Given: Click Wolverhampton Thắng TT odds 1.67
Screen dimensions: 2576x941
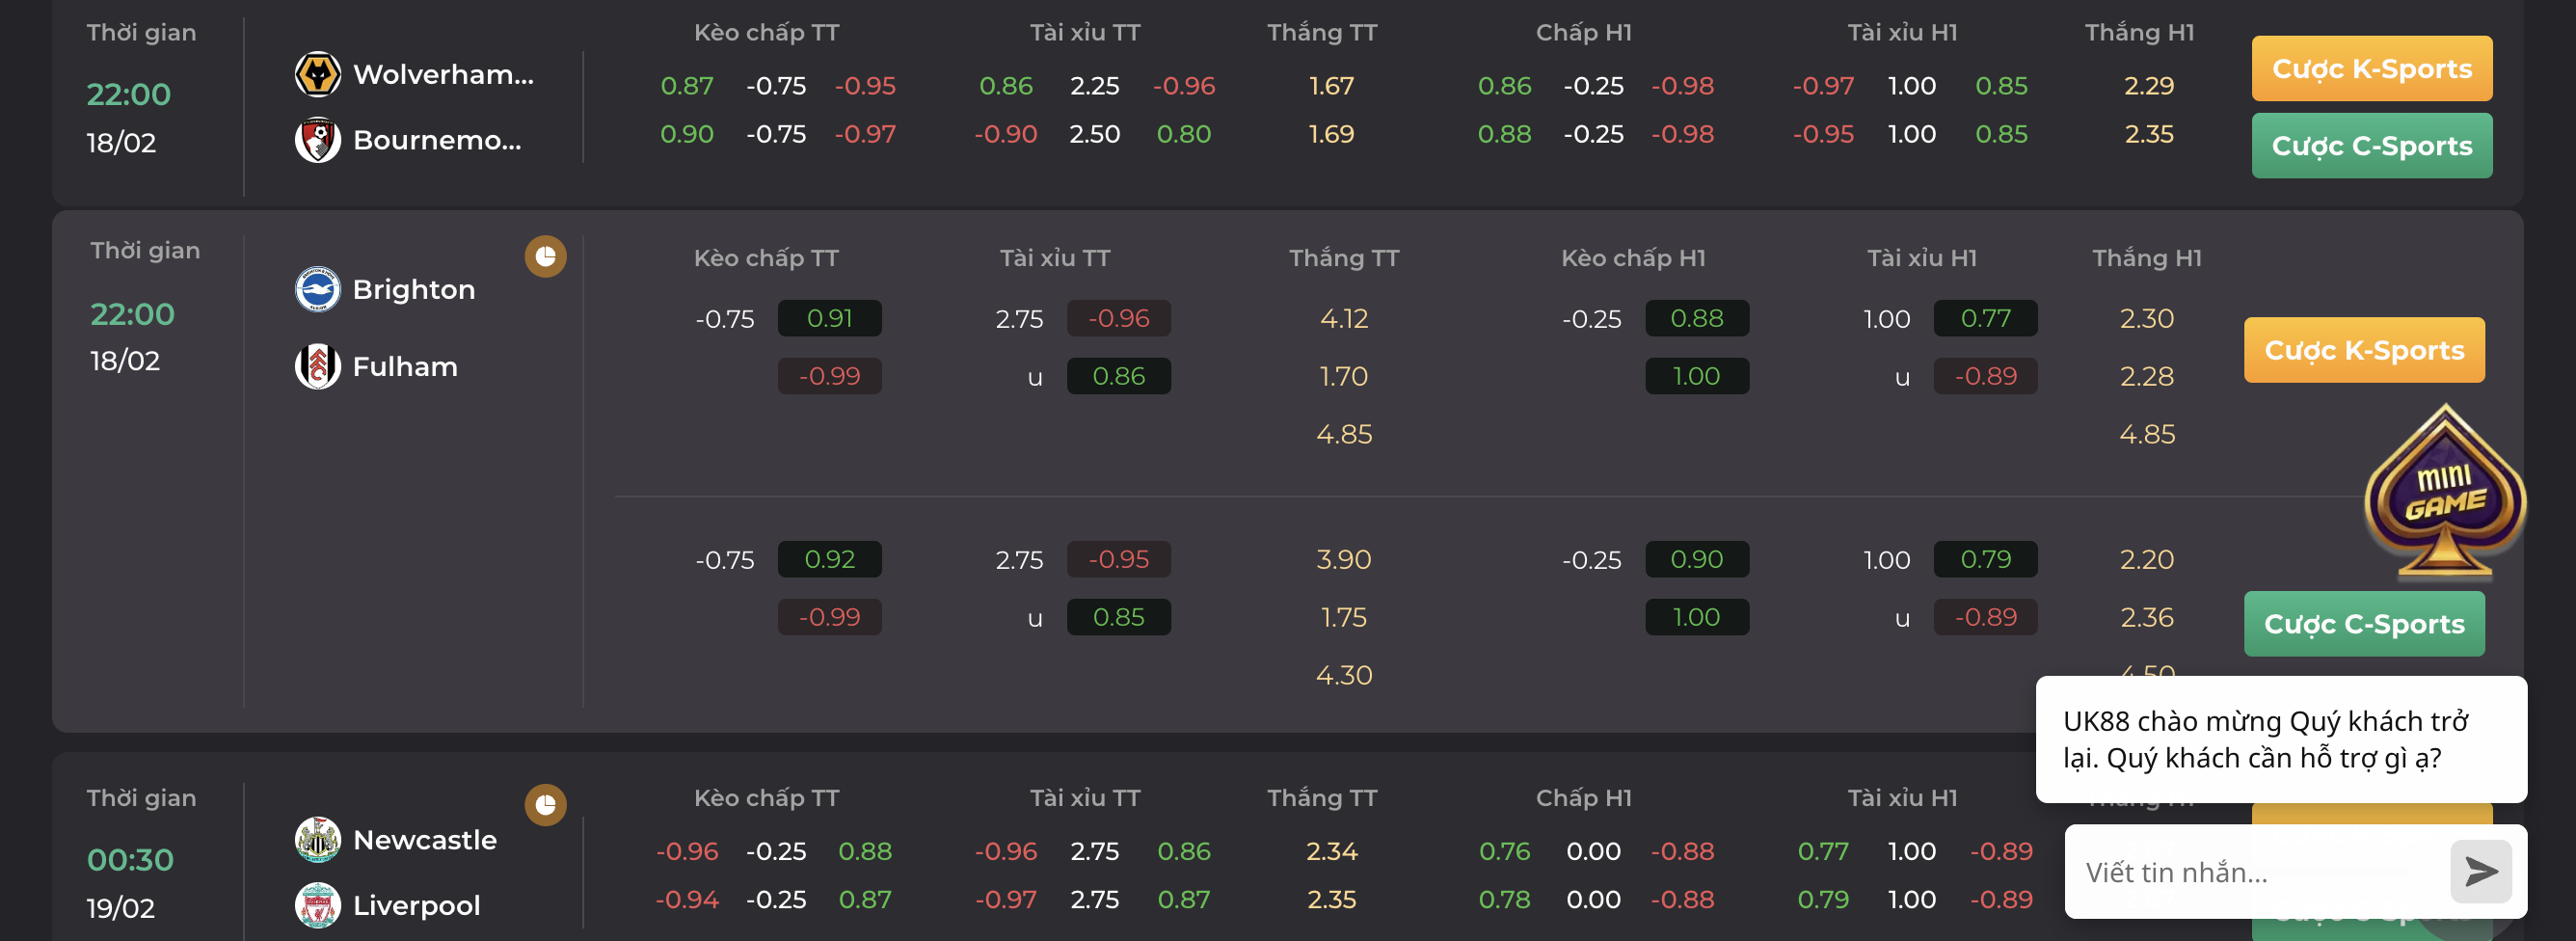Looking at the screenshot, I should tap(1331, 86).
